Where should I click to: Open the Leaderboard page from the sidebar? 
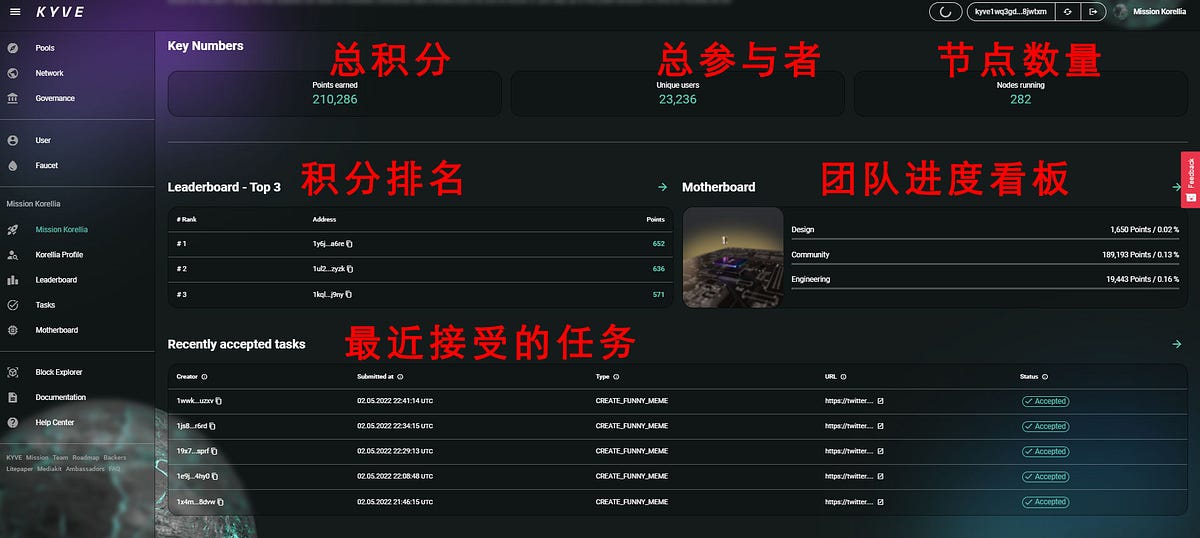coord(56,280)
